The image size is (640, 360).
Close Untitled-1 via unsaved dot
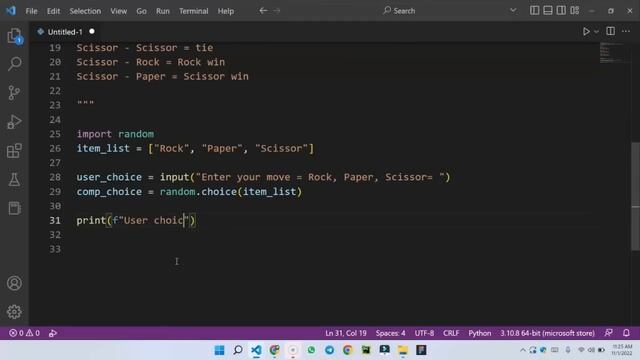(x=92, y=31)
